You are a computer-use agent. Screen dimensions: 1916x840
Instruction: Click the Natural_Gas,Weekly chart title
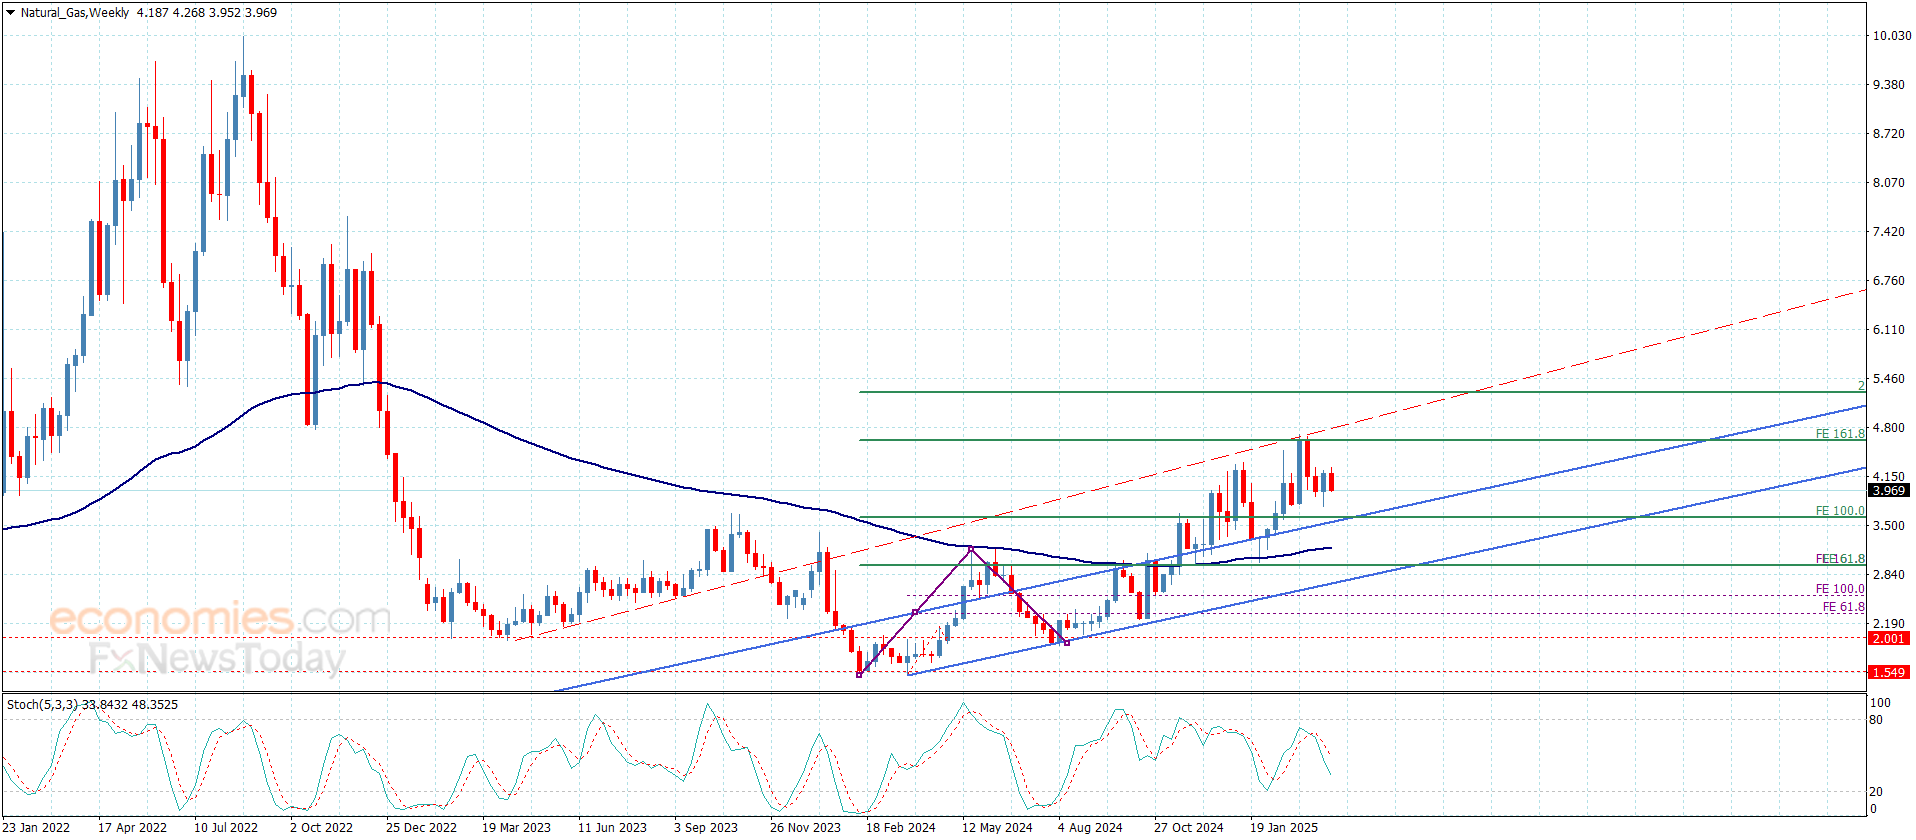tap(75, 13)
